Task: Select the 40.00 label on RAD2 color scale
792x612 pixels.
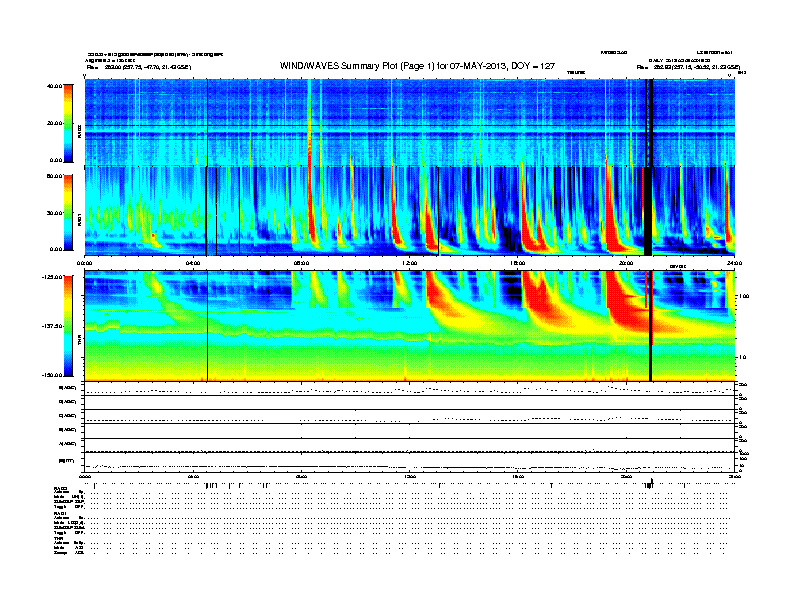Action: pyautogui.click(x=54, y=86)
